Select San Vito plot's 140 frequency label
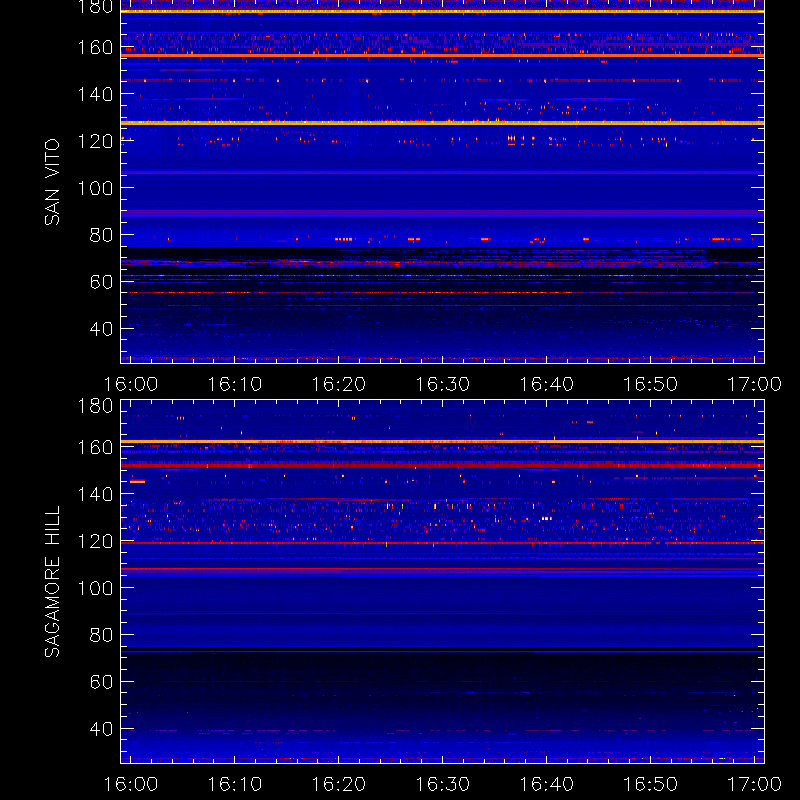This screenshot has width=800, height=800. 95,94
